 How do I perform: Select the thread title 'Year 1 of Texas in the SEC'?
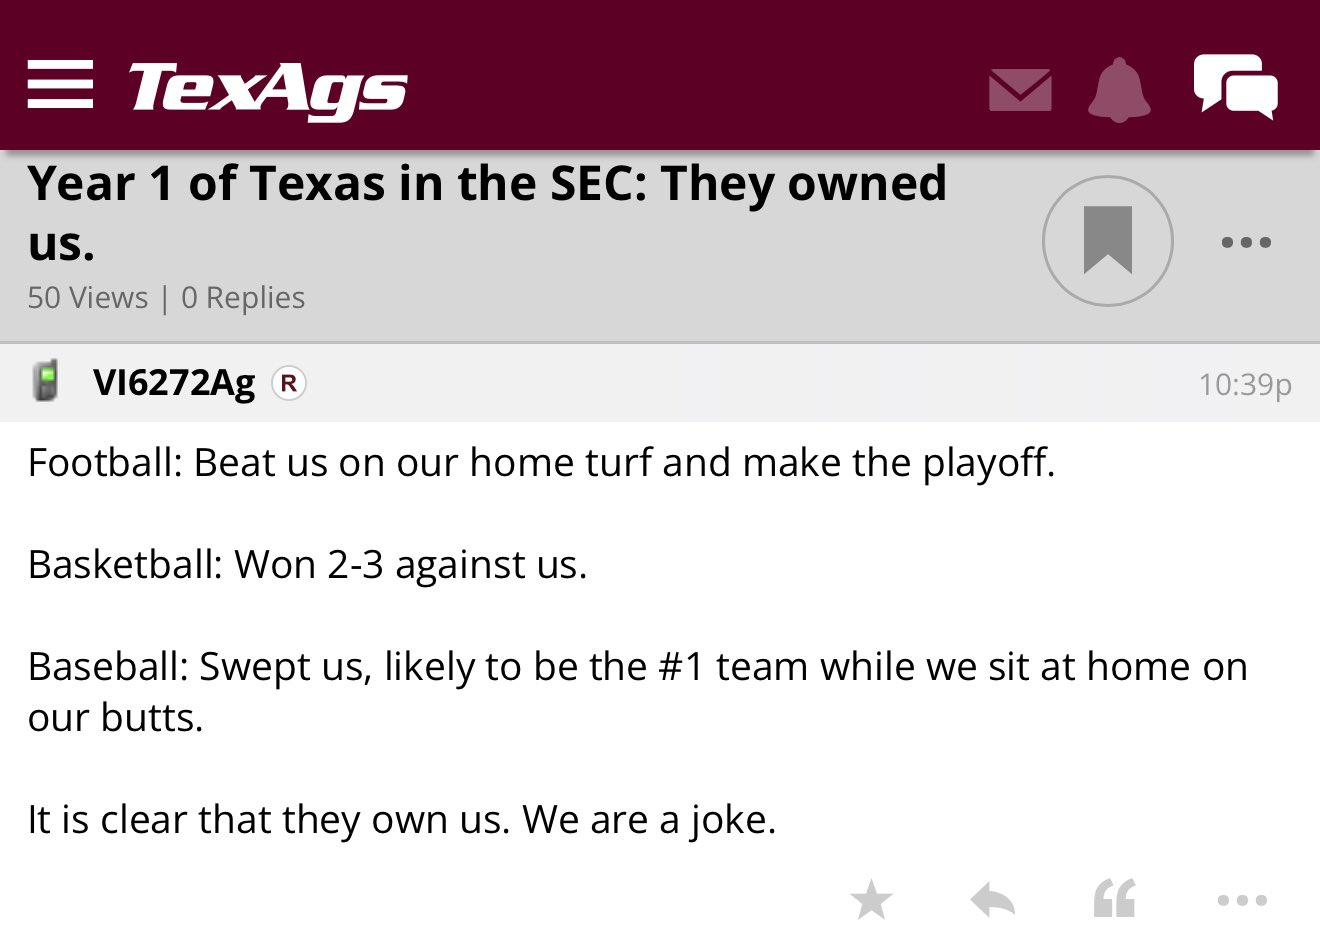(487, 212)
